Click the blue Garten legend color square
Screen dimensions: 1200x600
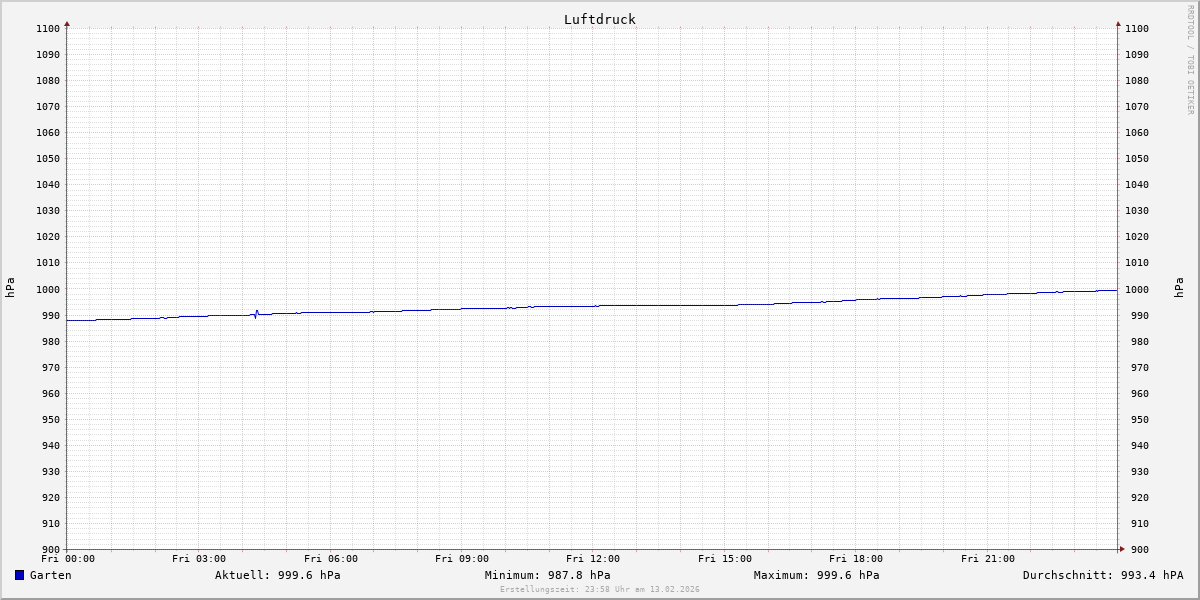pyautogui.click(x=19, y=575)
